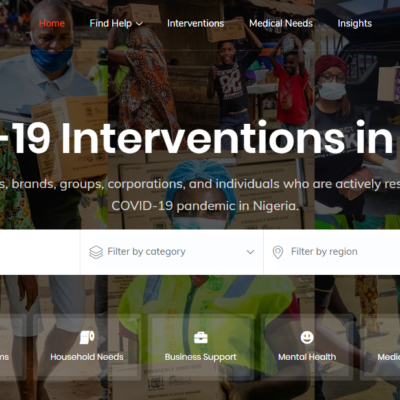Click the layers icon beside Filter by category
Viewport: 400px width, 400px height.
point(96,252)
